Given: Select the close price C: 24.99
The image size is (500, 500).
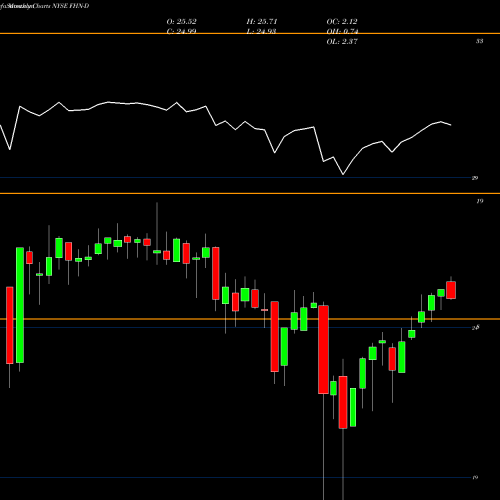Looking at the screenshot, I should [x=181, y=31].
